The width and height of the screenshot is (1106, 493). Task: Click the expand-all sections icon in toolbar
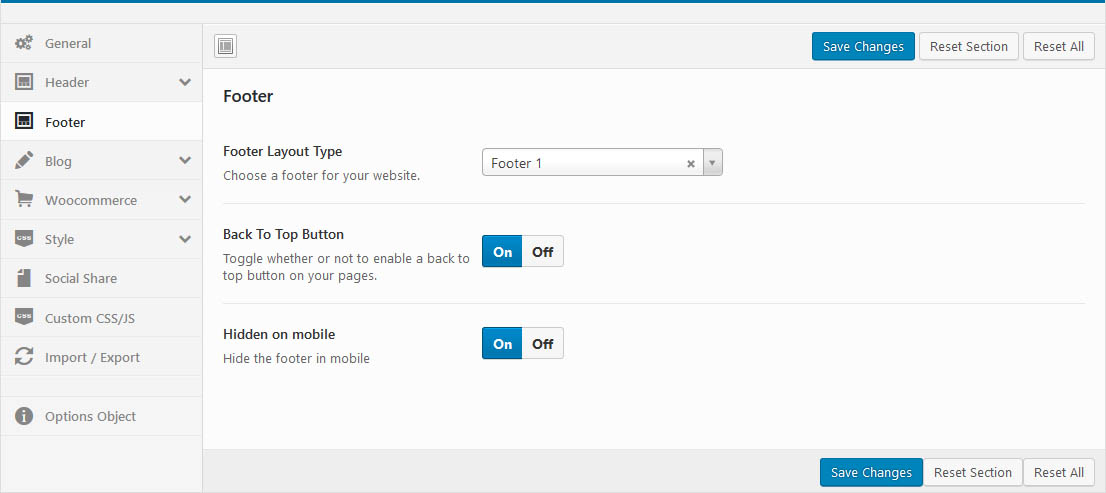225,46
